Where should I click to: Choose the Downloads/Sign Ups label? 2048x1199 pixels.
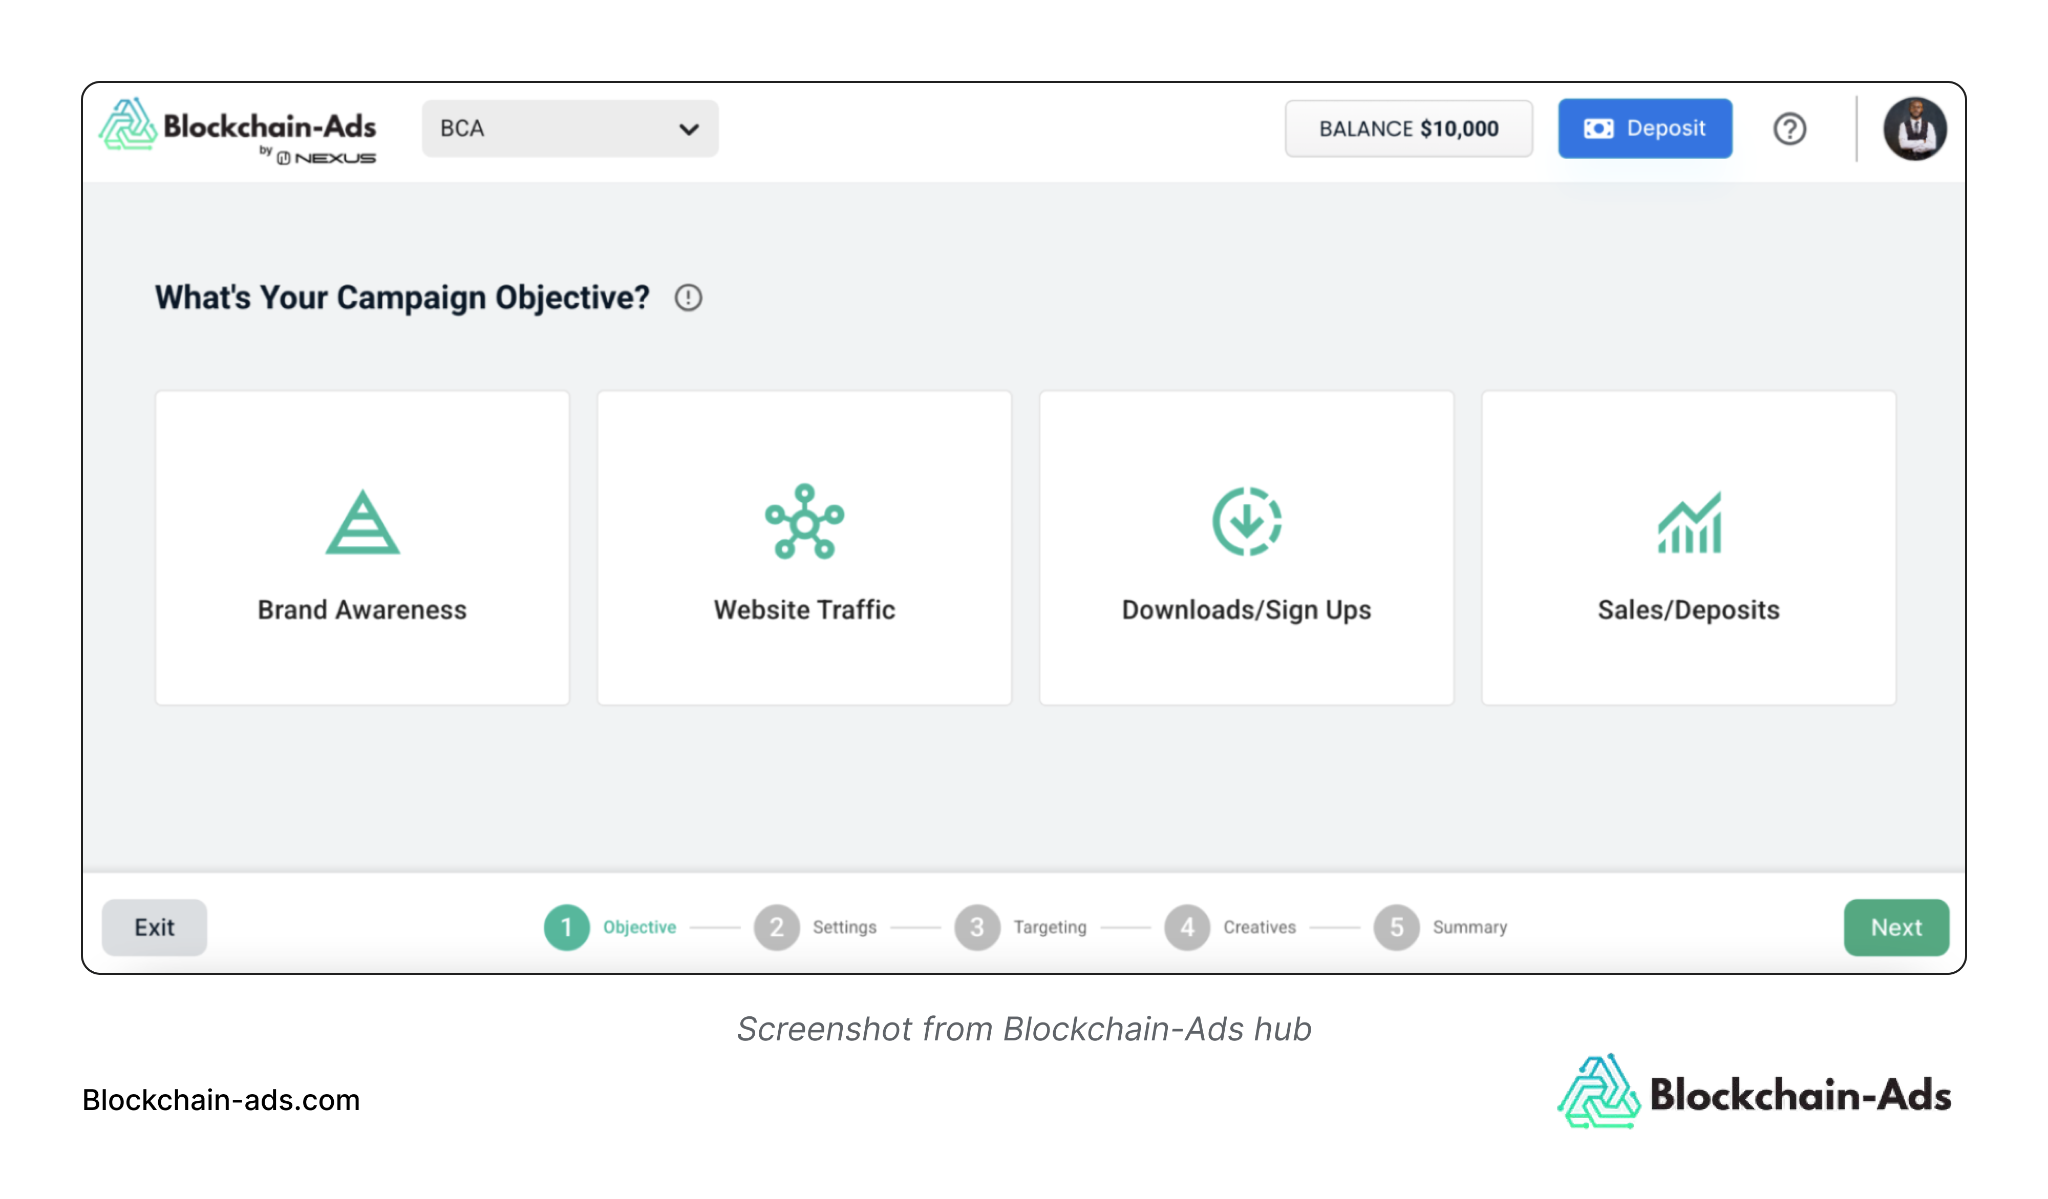(1246, 610)
